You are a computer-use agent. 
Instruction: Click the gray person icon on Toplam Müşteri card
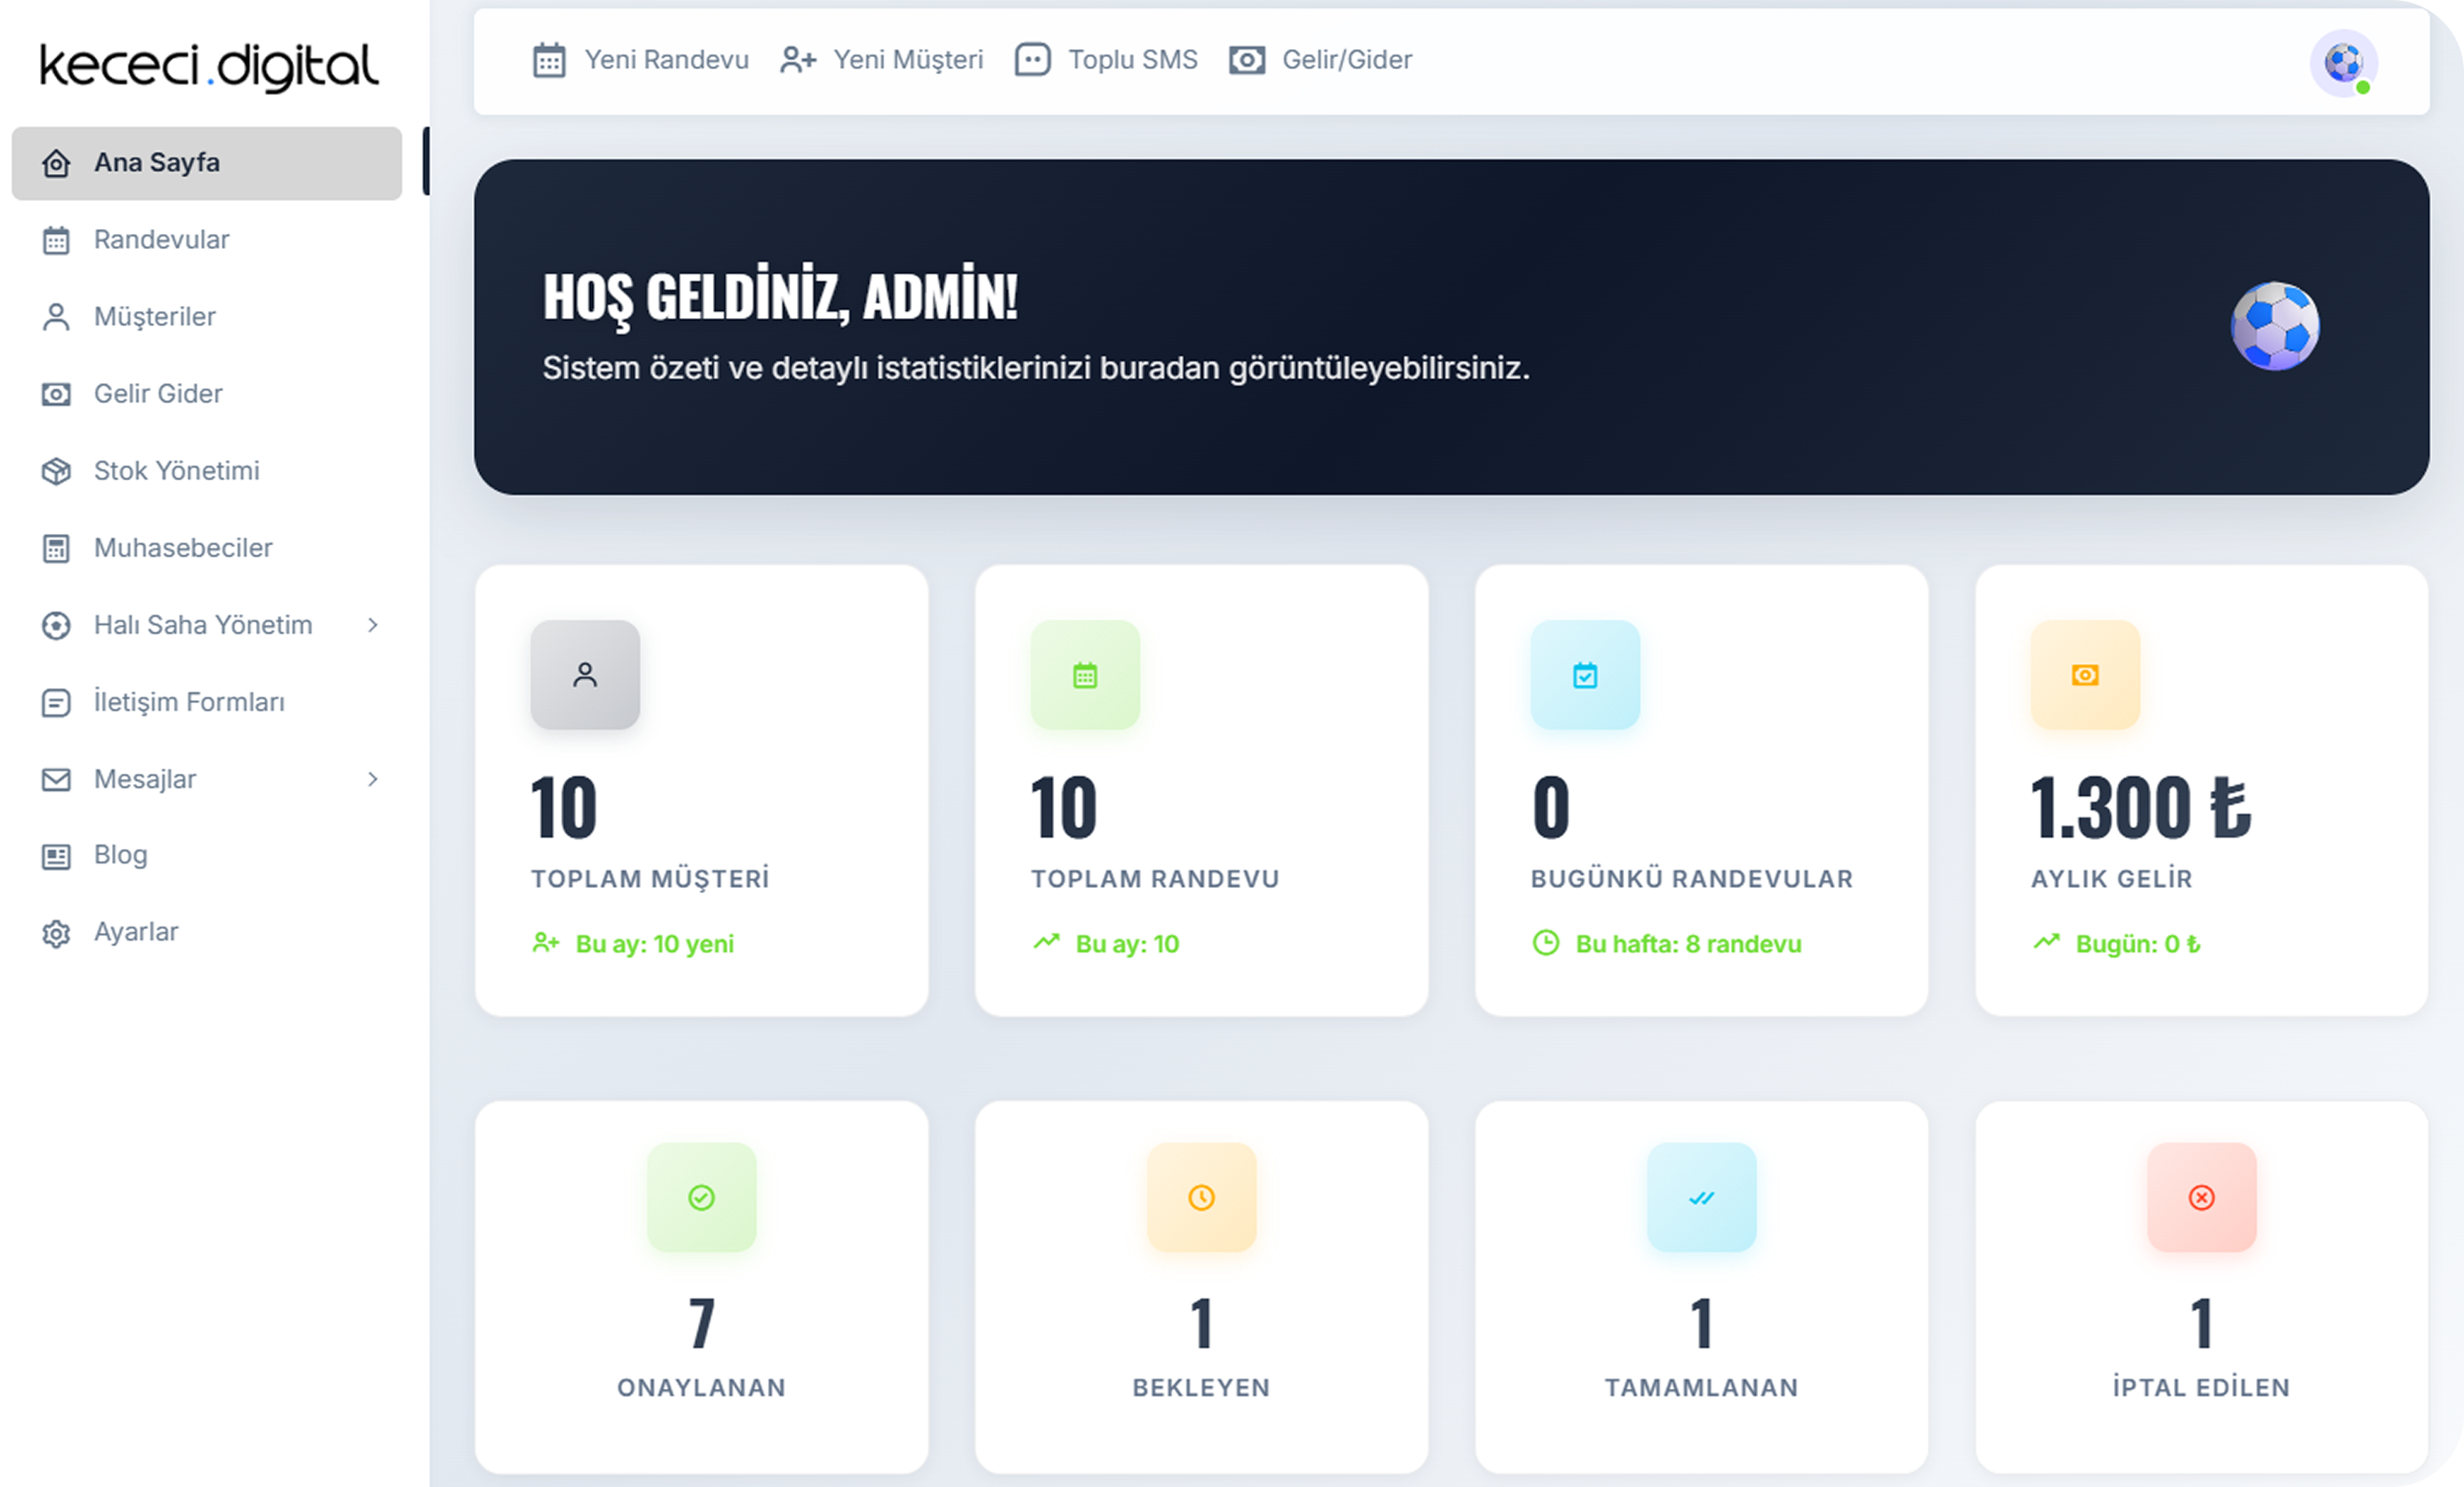(x=585, y=675)
